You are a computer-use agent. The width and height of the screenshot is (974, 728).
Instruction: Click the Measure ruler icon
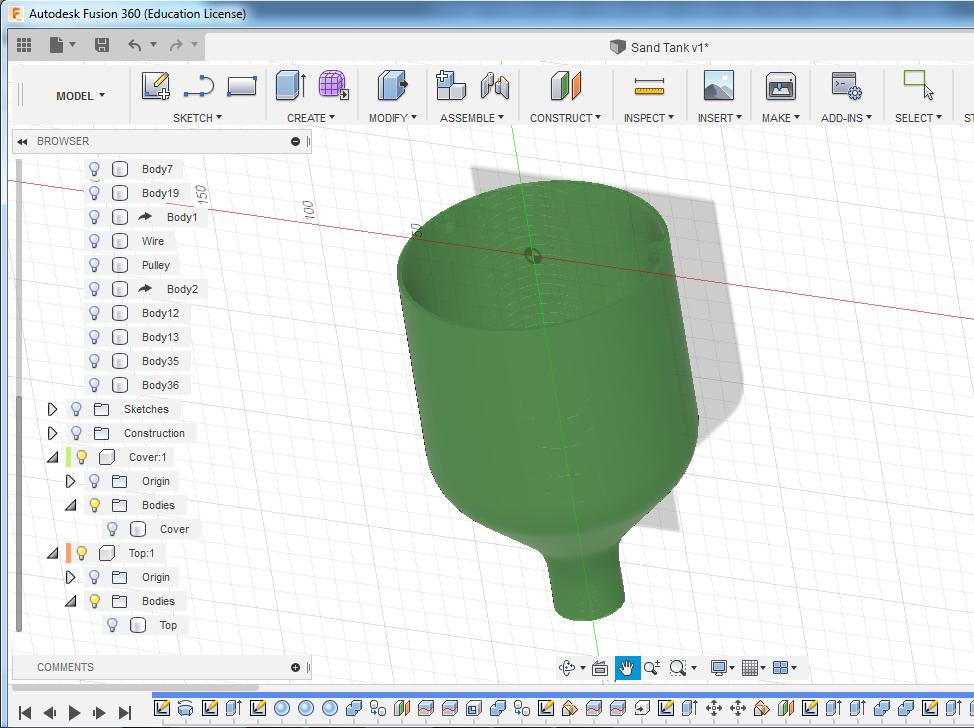649,88
